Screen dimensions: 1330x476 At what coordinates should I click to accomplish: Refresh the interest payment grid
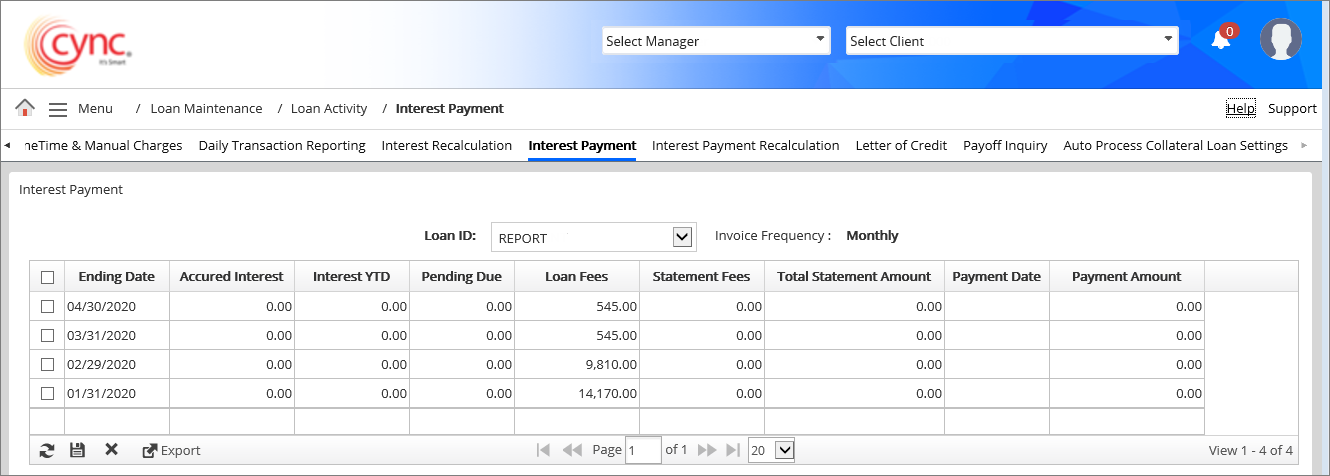pyautogui.click(x=46, y=450)
